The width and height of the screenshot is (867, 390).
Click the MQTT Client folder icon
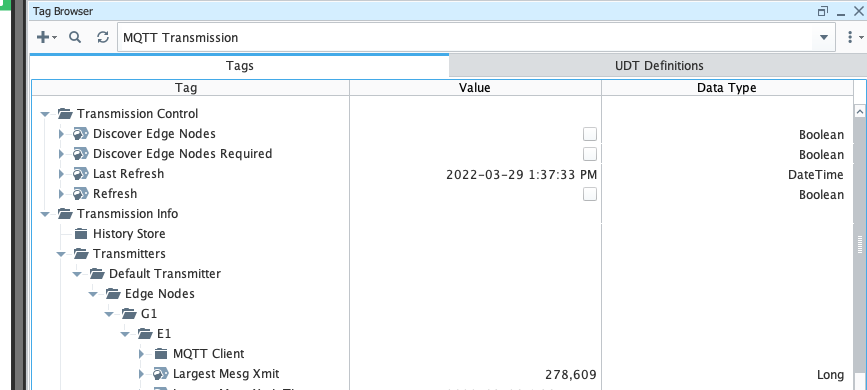point(161,353)
